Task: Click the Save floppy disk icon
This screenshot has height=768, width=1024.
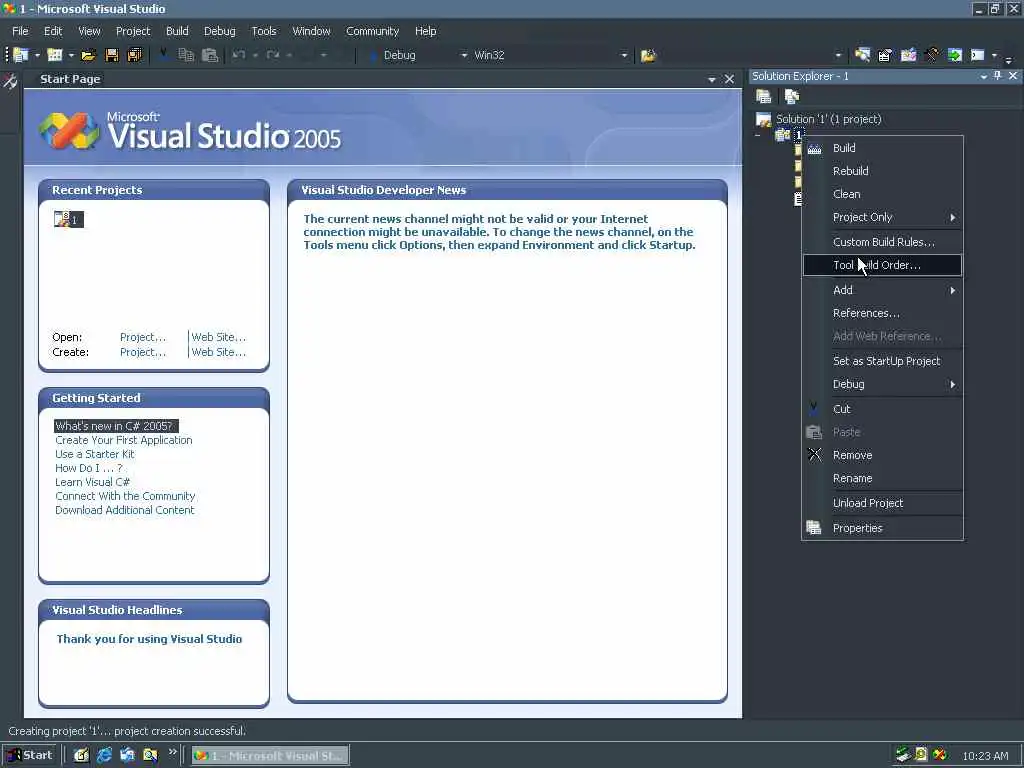Action: [x=112, y=56]
